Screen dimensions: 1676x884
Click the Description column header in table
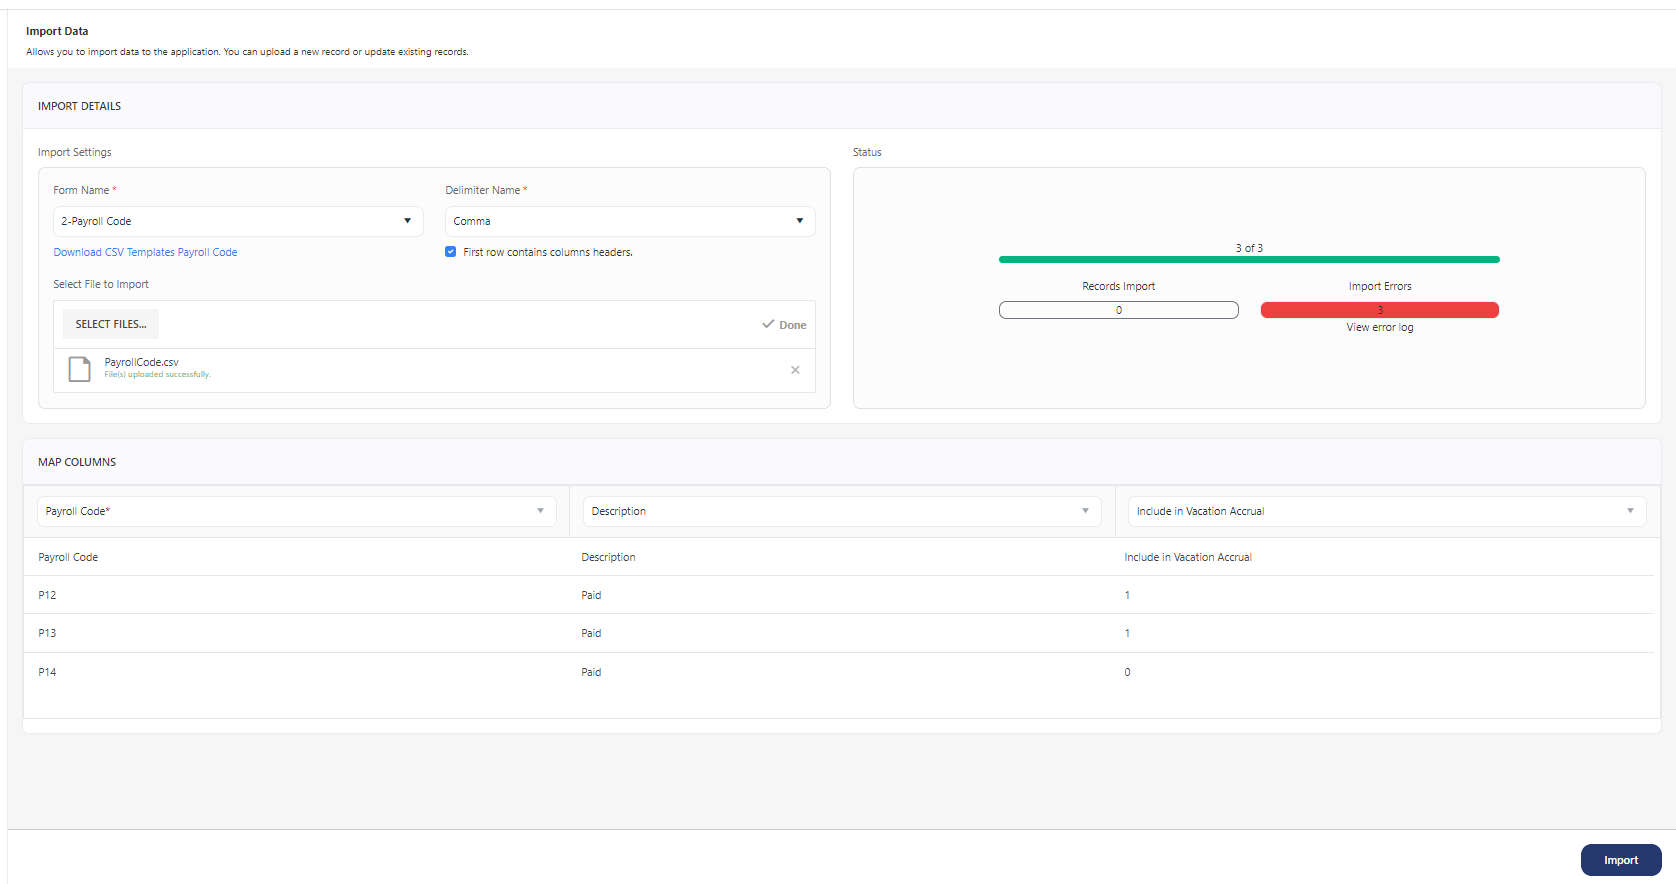click(x=608, y=557)
